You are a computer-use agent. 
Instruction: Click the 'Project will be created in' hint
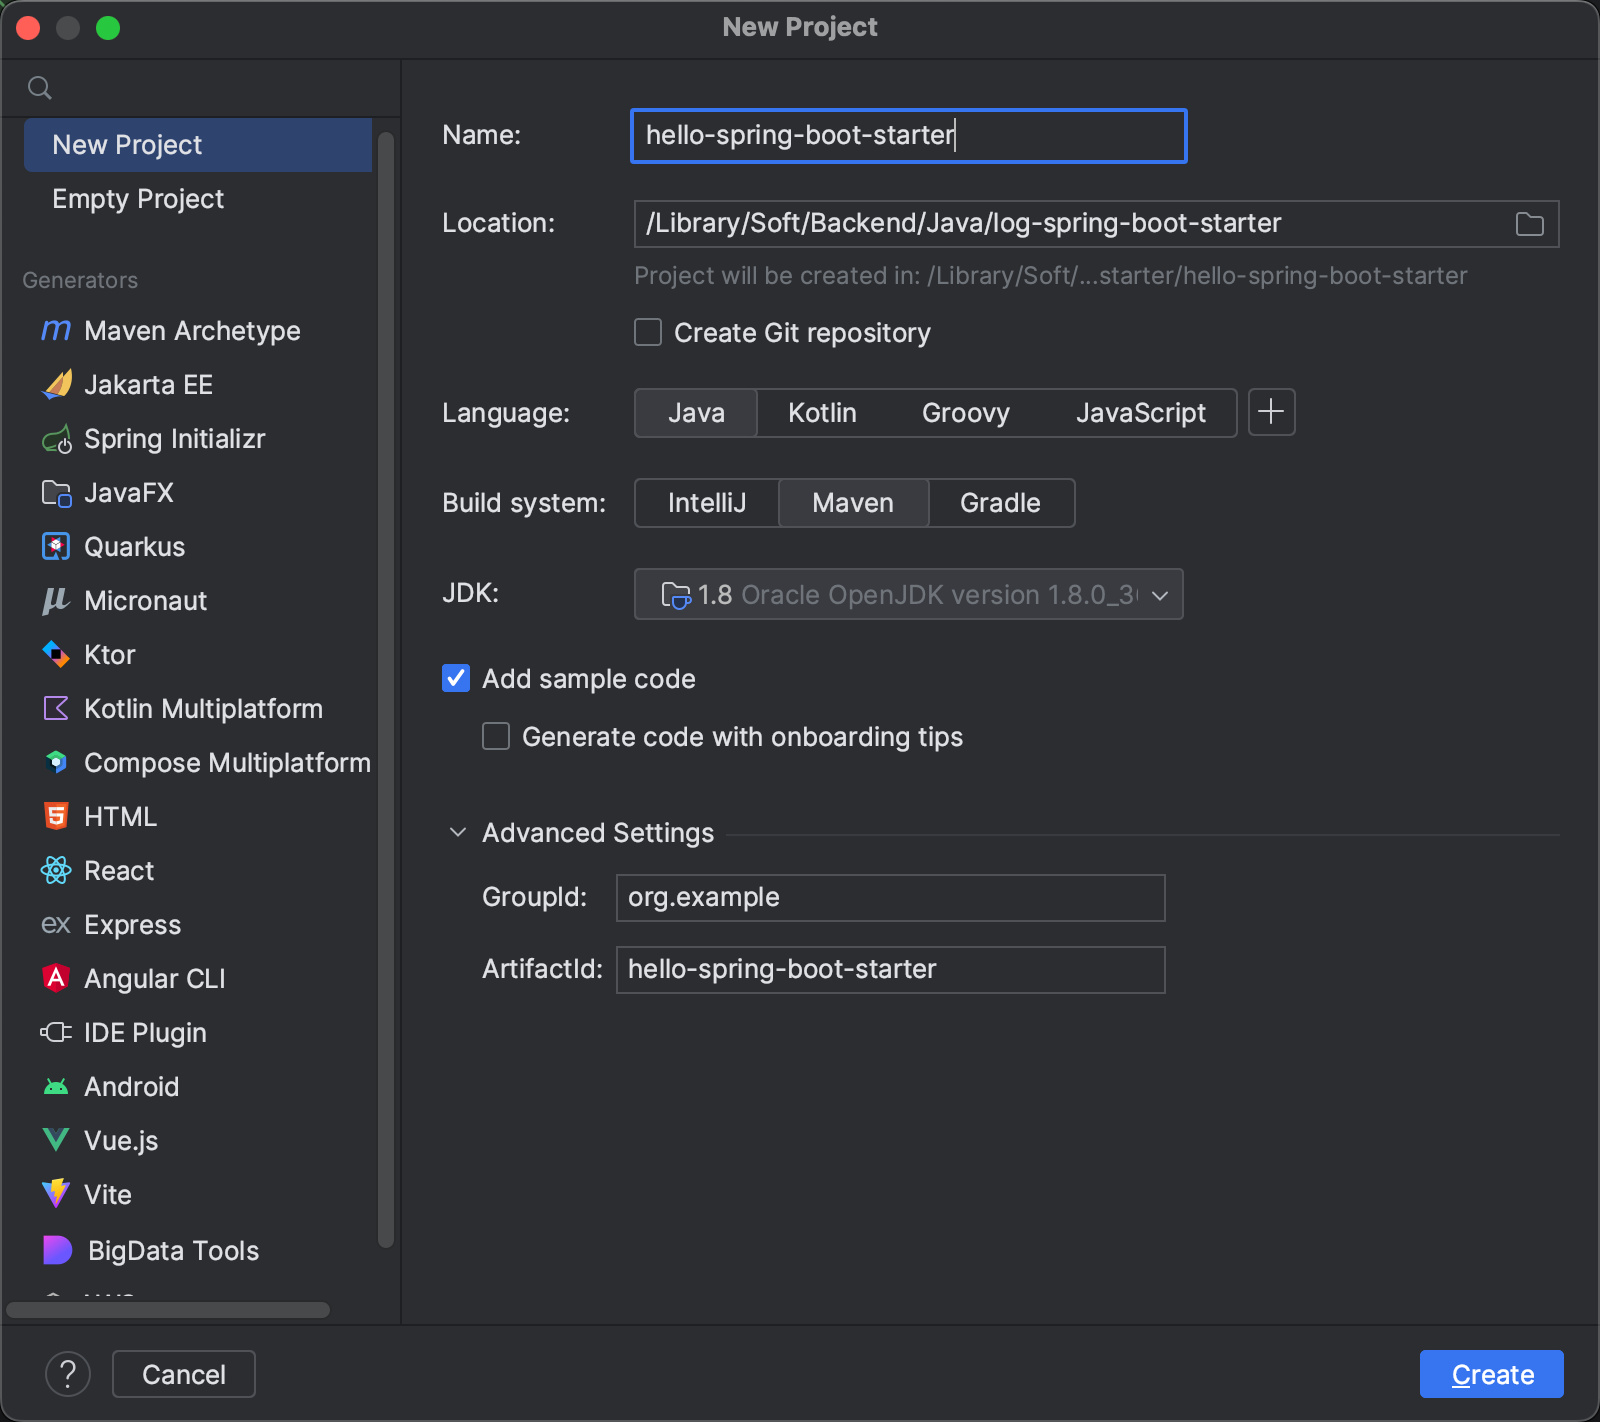(x=1050, y=276)
